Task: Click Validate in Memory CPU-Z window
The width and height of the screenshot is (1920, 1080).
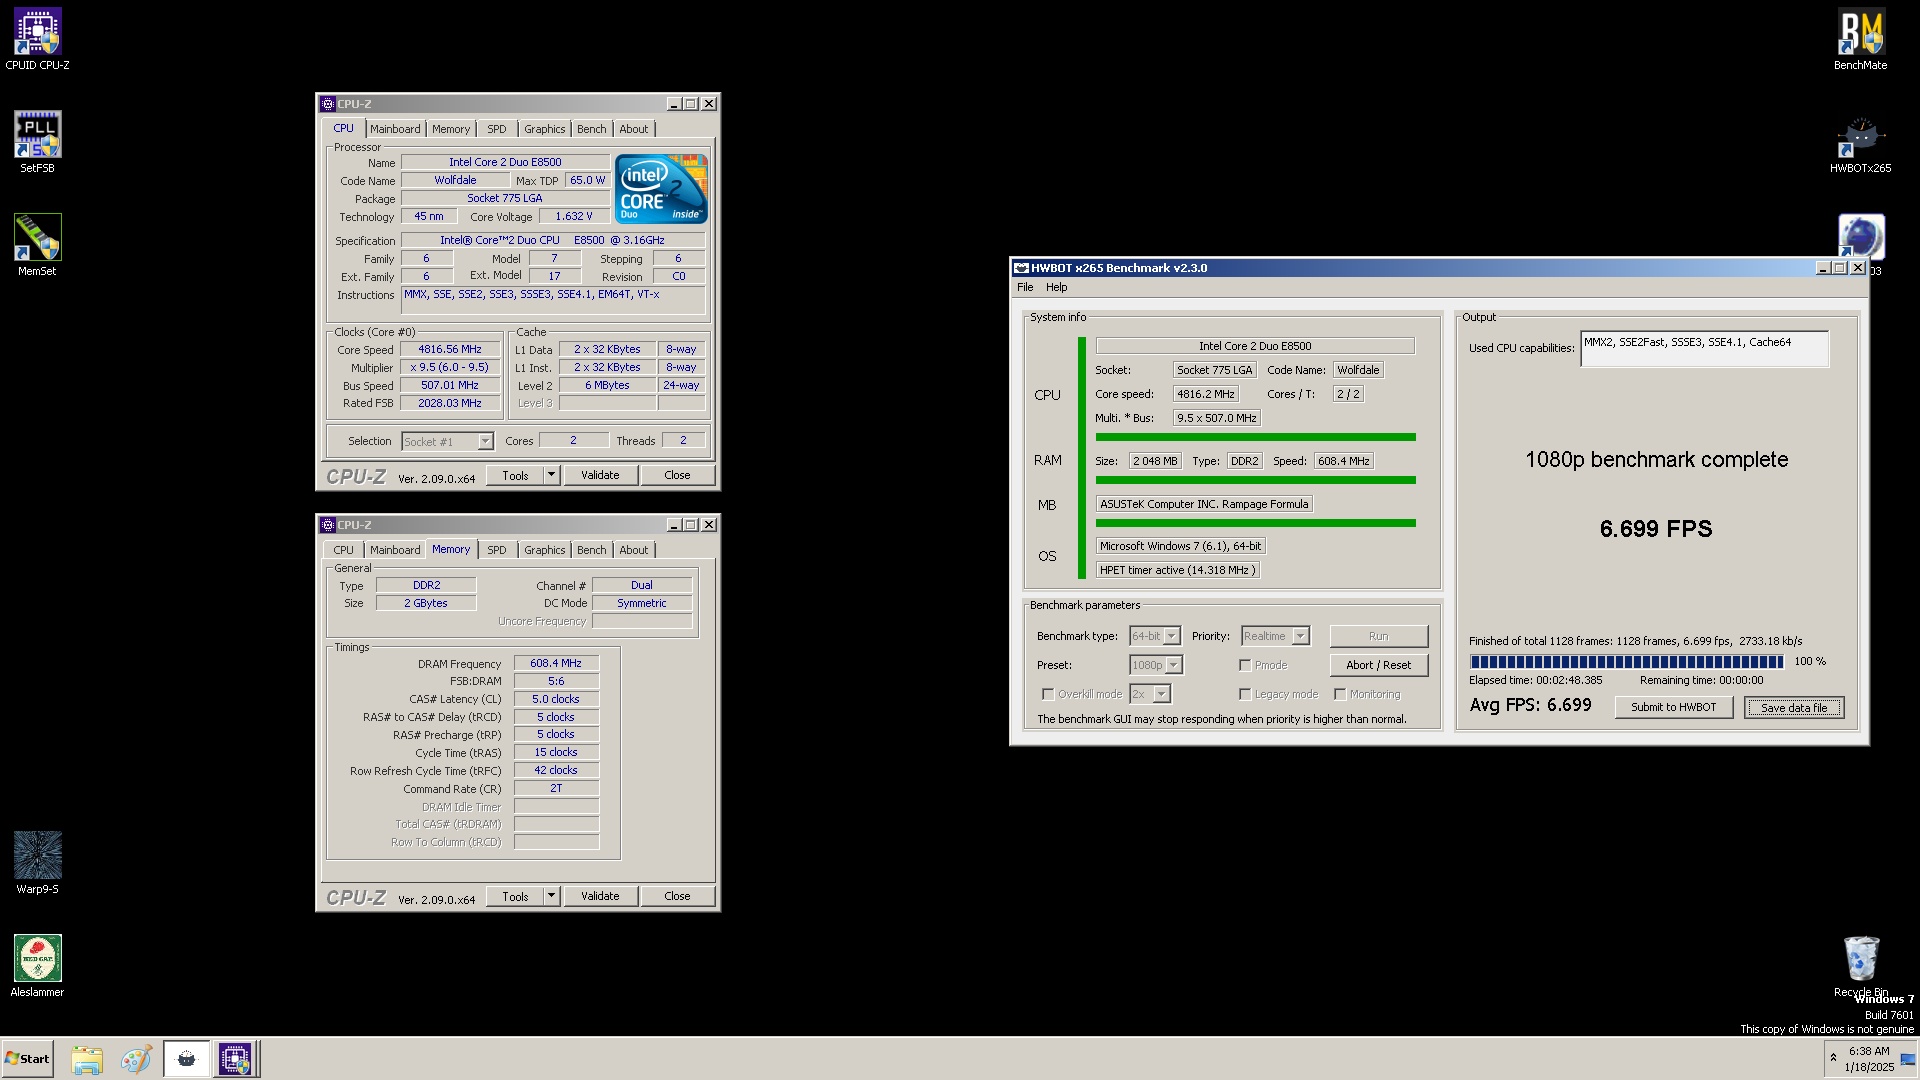Action: [x=600, y=896]
